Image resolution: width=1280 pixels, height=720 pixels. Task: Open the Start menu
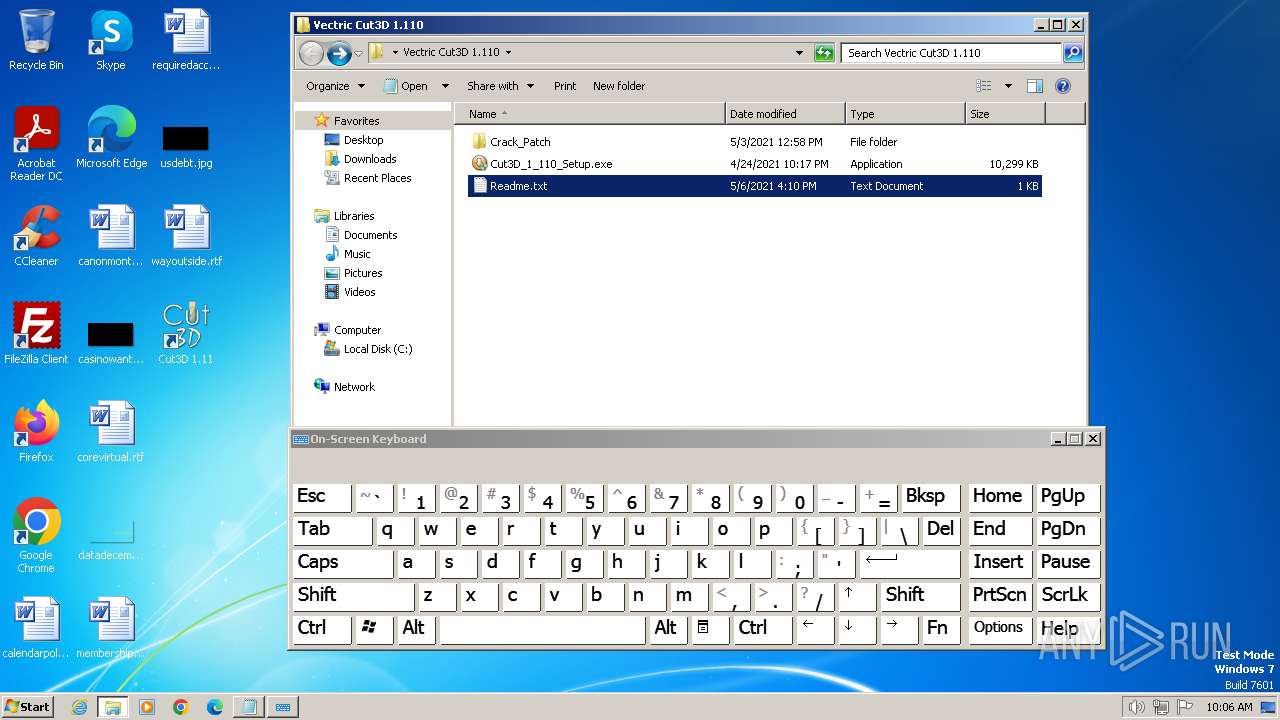[28, 707]
